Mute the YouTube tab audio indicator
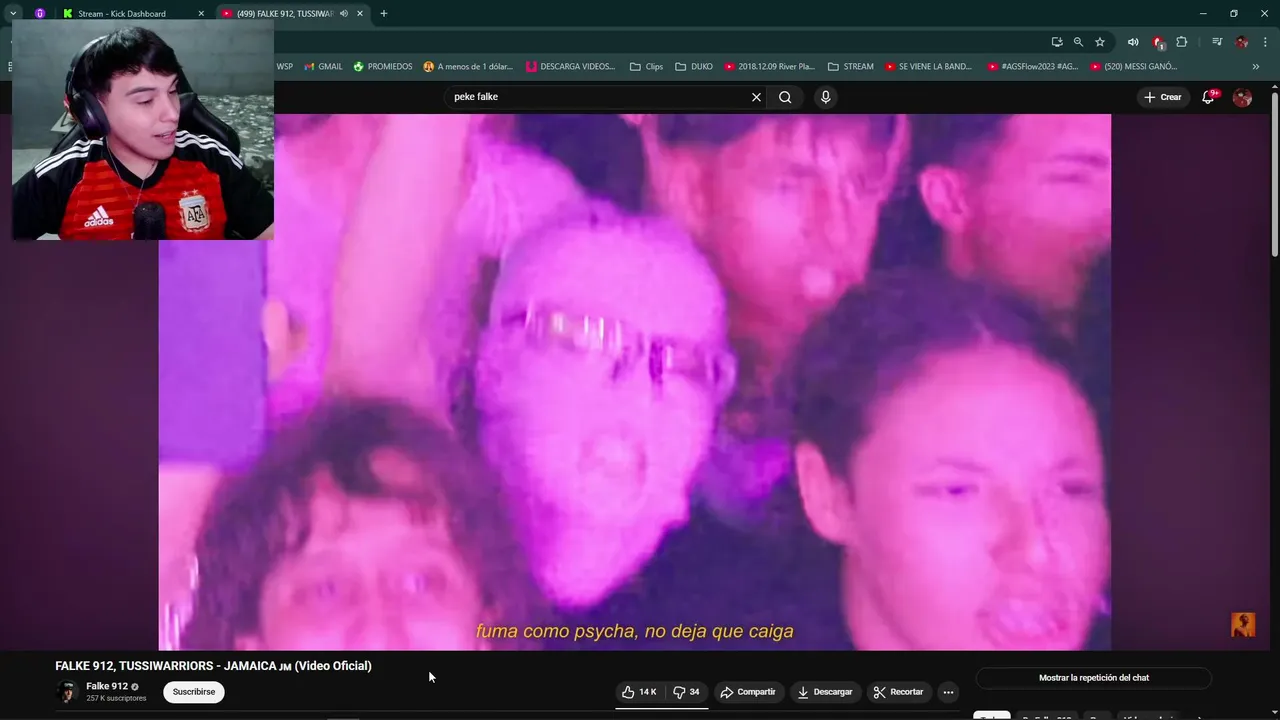Image resolution: width=1280 pixels, height=720 pixels. tap(344, 14)
